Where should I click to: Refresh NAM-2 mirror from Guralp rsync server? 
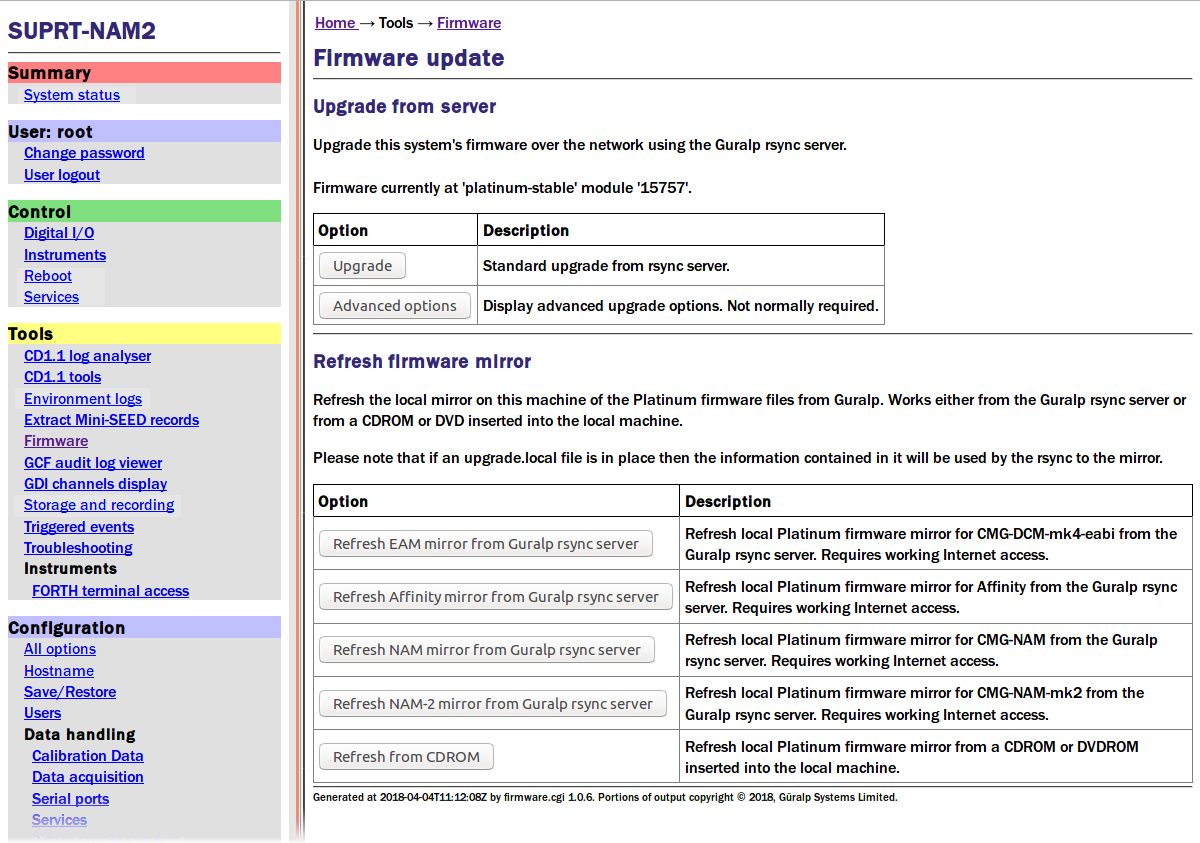point(493,704)
